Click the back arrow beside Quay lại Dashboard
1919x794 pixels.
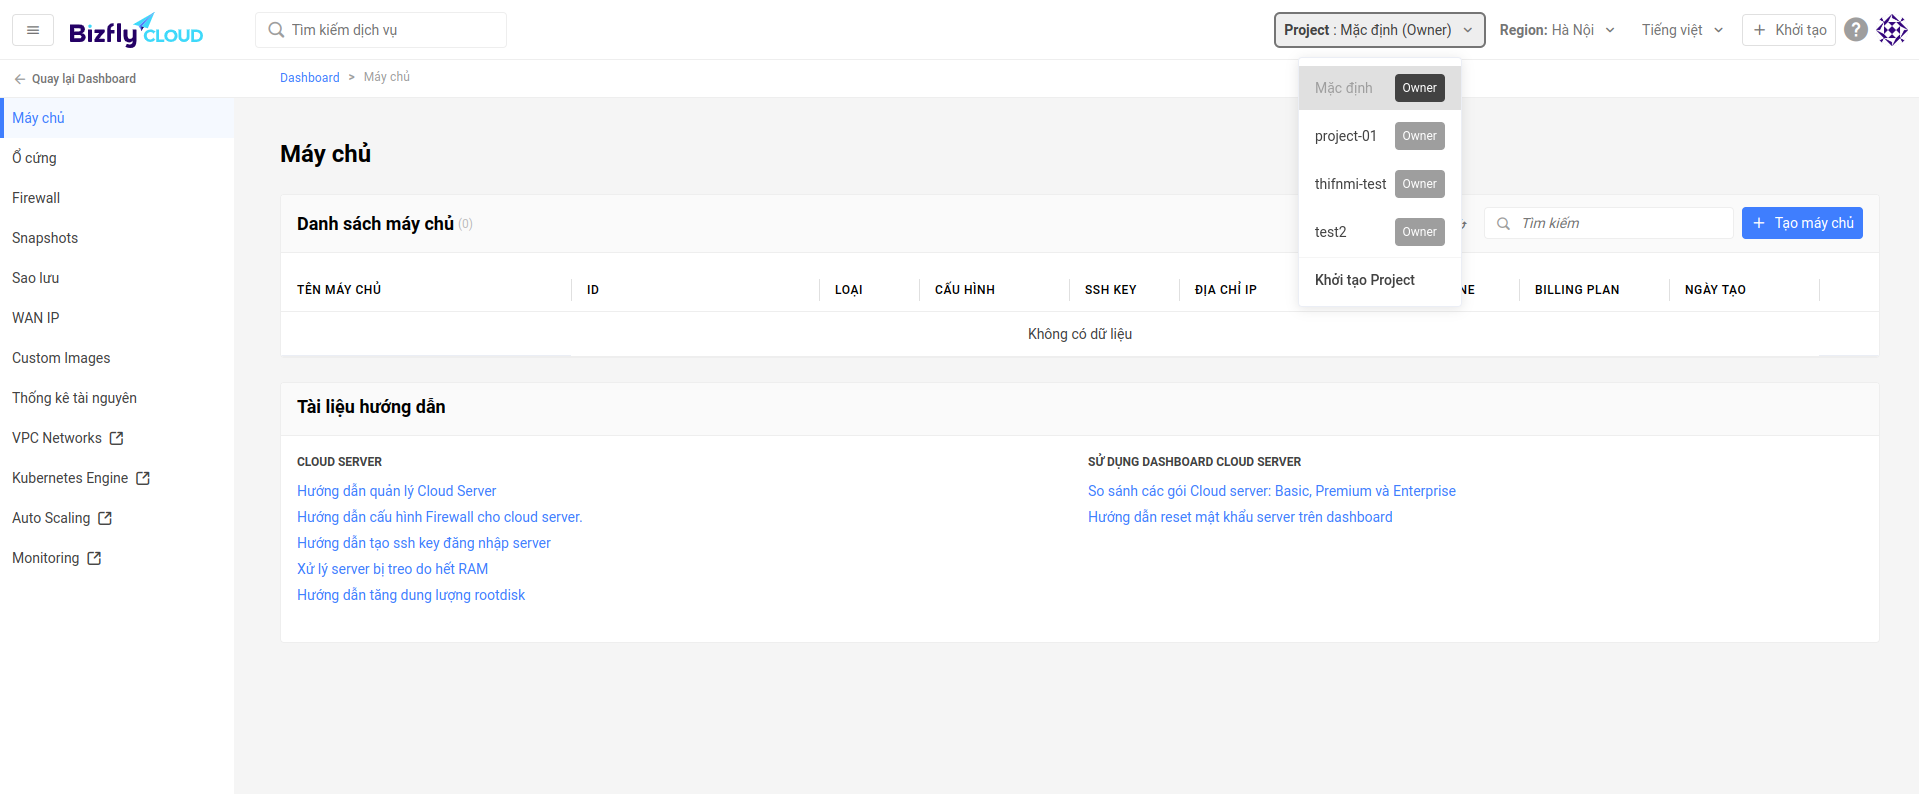pos(19,79)
